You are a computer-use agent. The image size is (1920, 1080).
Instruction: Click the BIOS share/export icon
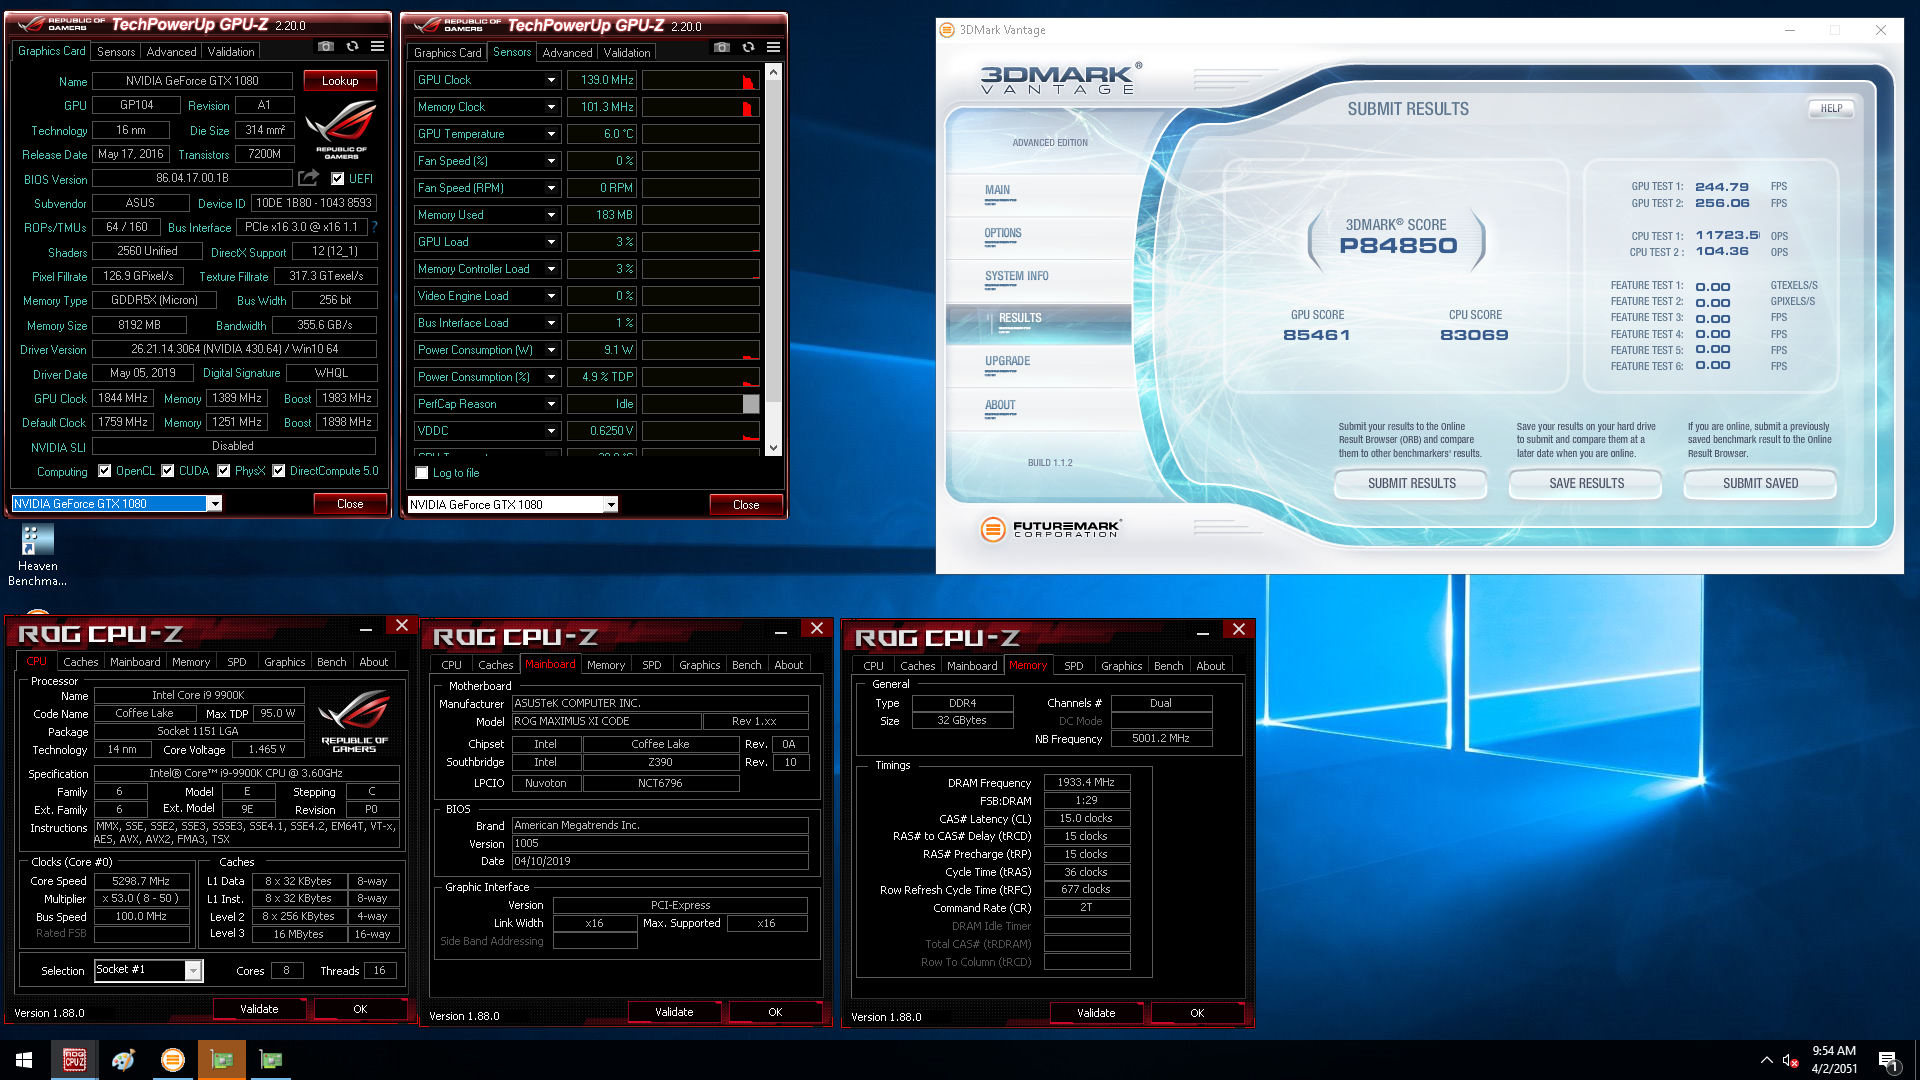tap(309, 178)
